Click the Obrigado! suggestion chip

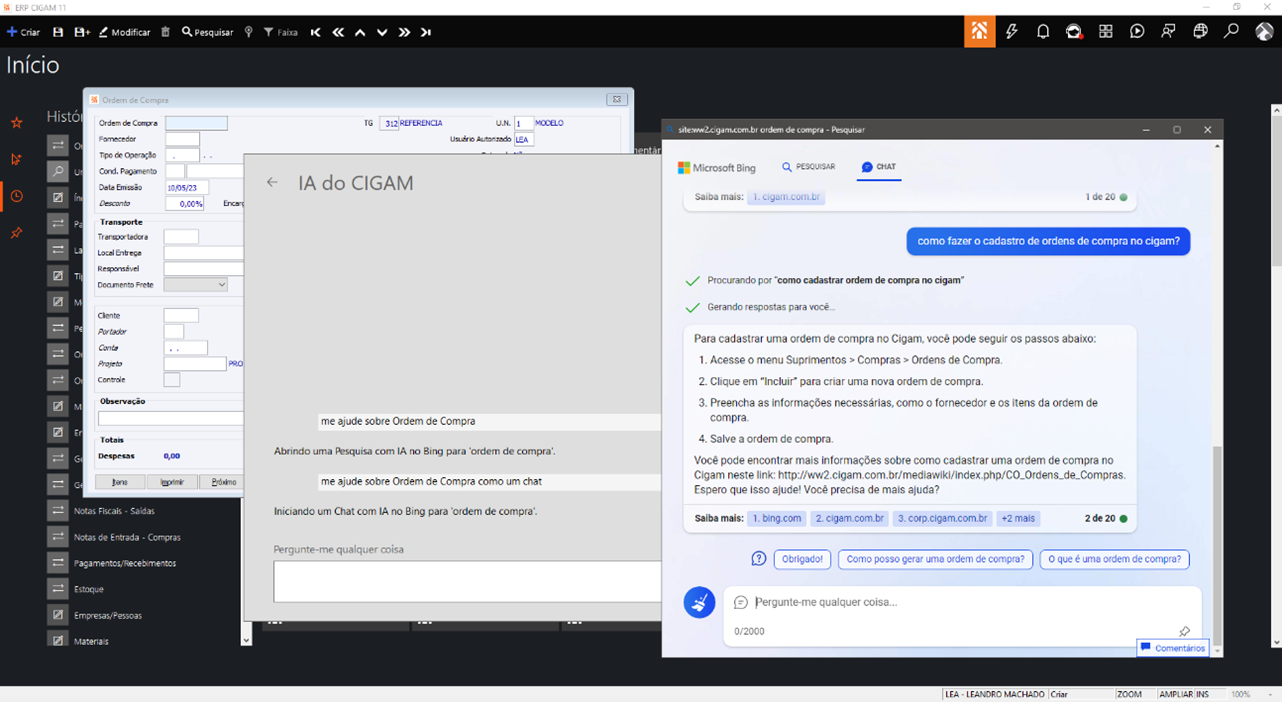coord(802,559)
